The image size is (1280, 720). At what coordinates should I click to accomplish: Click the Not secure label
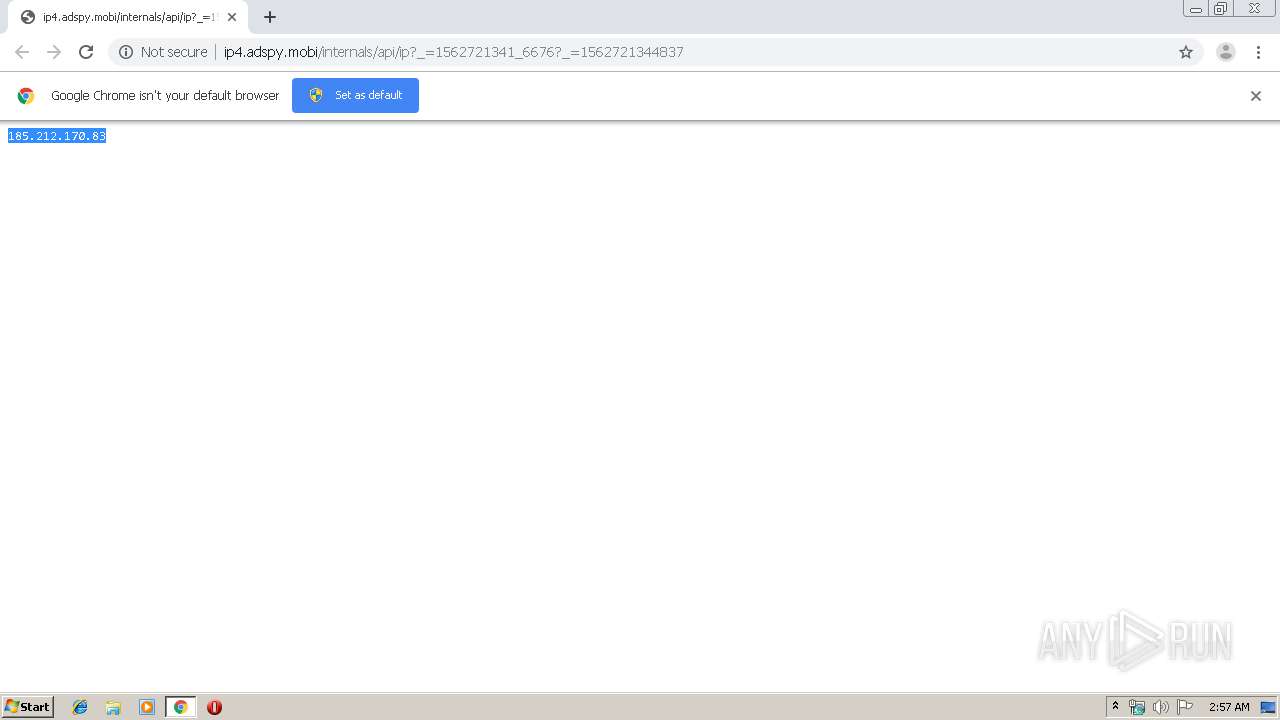174,52
